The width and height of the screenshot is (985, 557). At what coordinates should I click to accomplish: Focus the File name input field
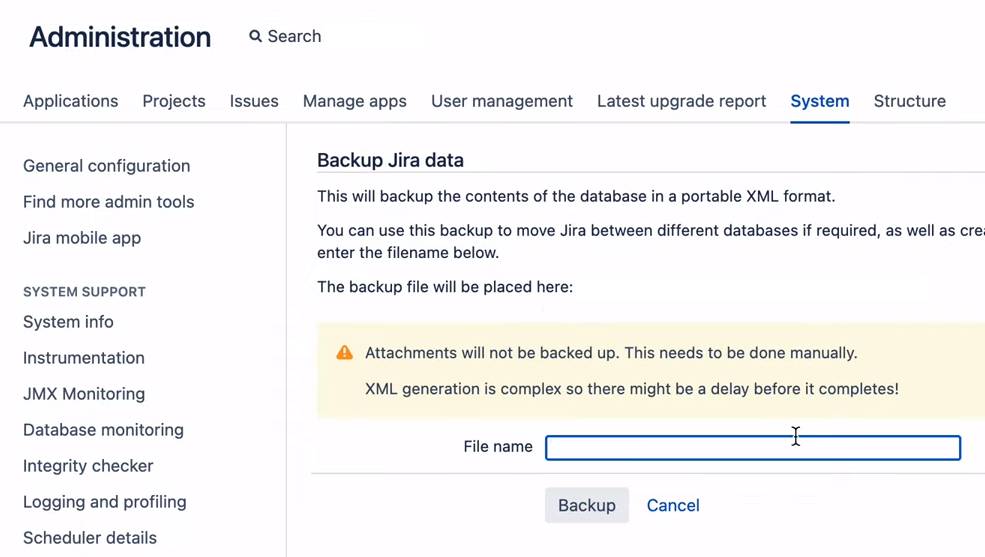[x=753, y=448]
